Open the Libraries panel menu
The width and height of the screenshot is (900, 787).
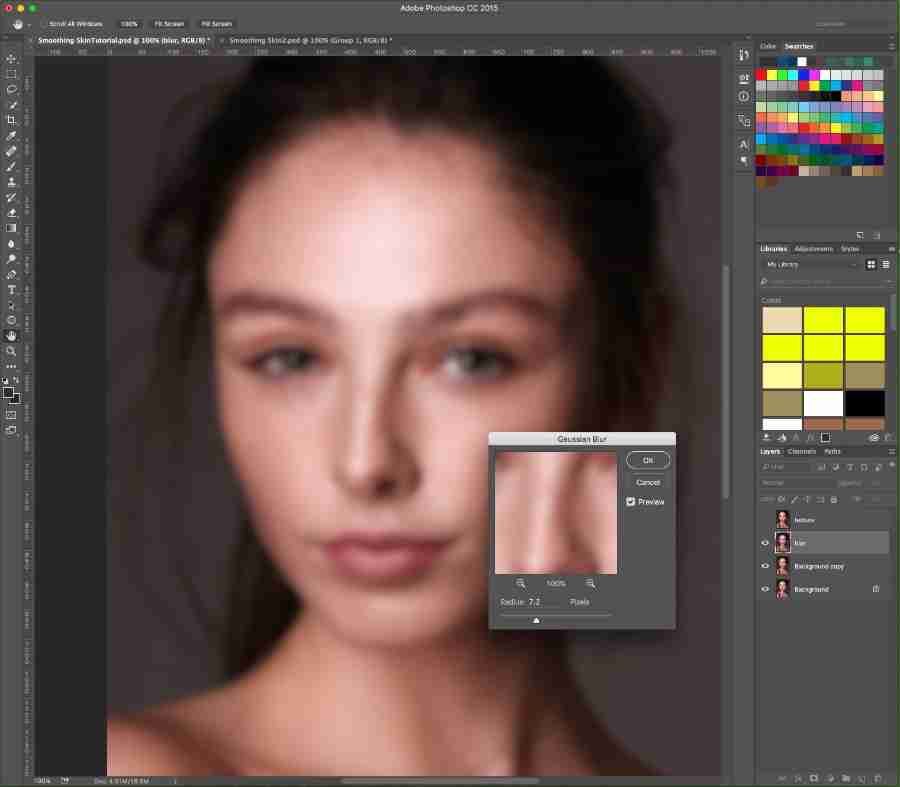coord(891,249)
